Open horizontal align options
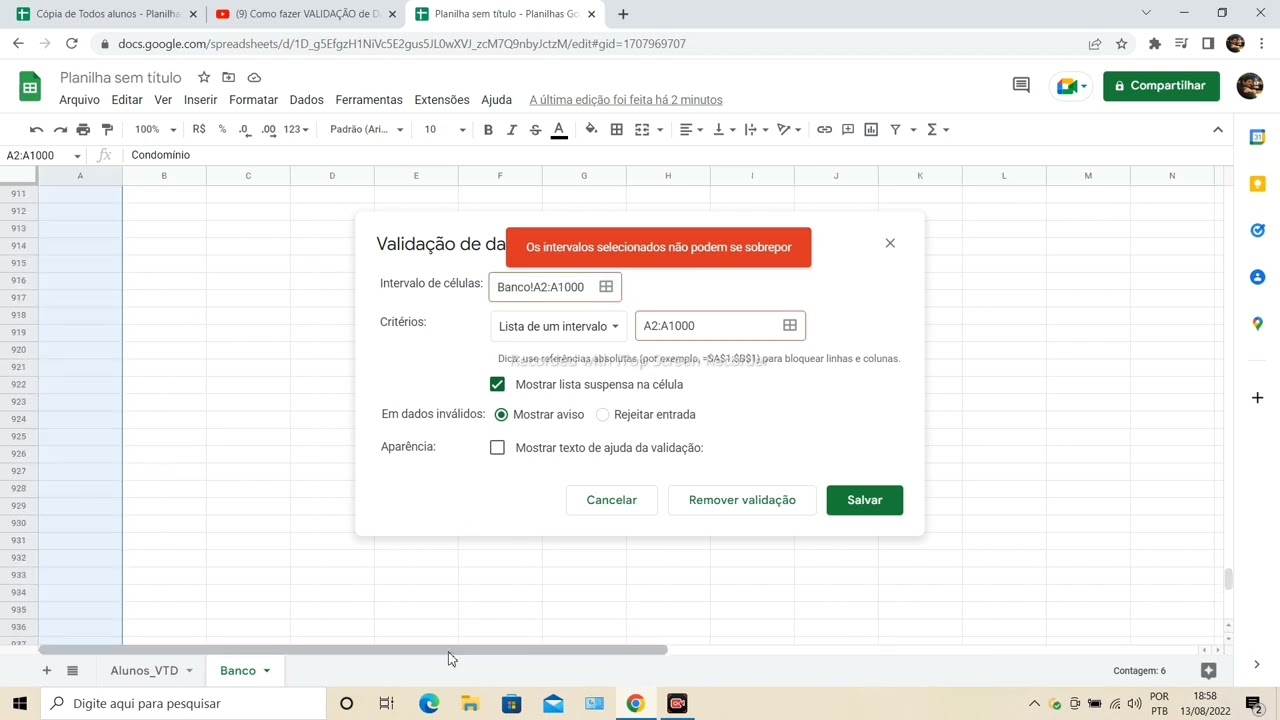 tap(692, 129)
